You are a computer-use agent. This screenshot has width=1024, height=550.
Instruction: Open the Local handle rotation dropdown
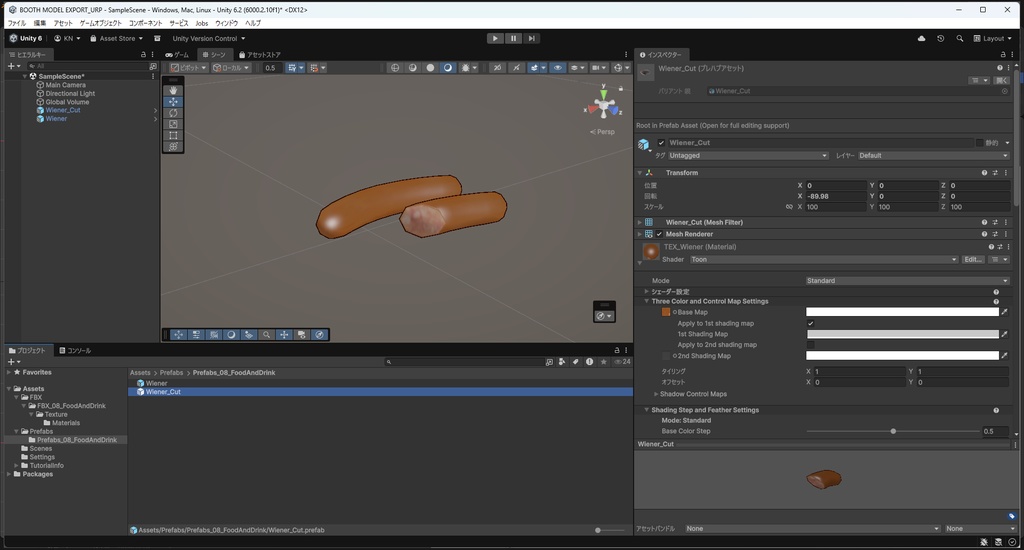(x=231, y=67)
